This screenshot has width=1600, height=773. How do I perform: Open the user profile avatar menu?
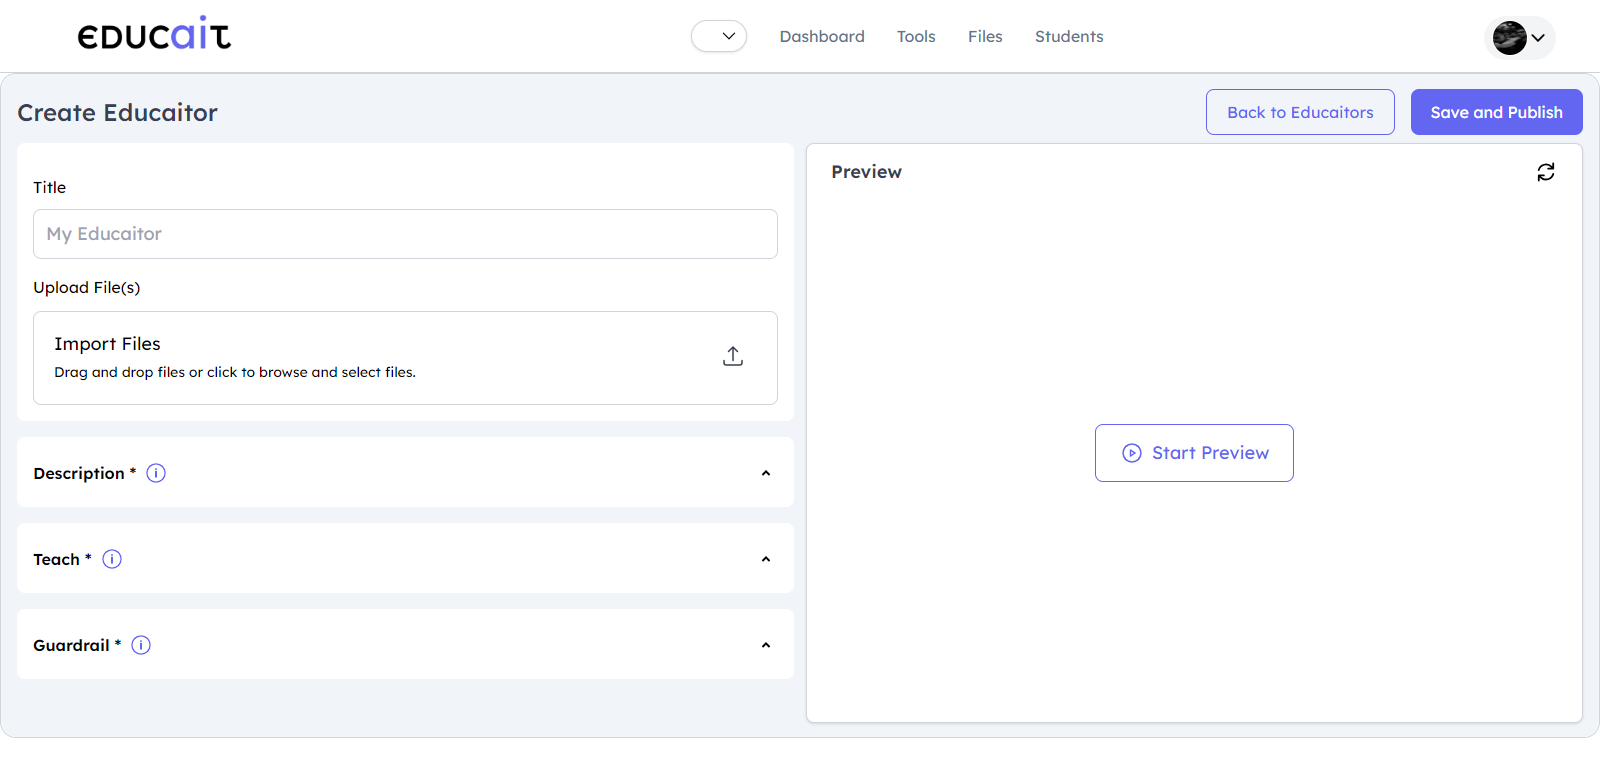pyautogui.click(x=1518, y=38)
